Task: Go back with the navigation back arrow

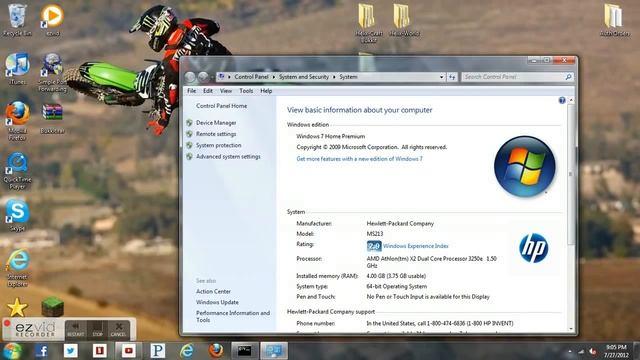Action: coord(190,77)
